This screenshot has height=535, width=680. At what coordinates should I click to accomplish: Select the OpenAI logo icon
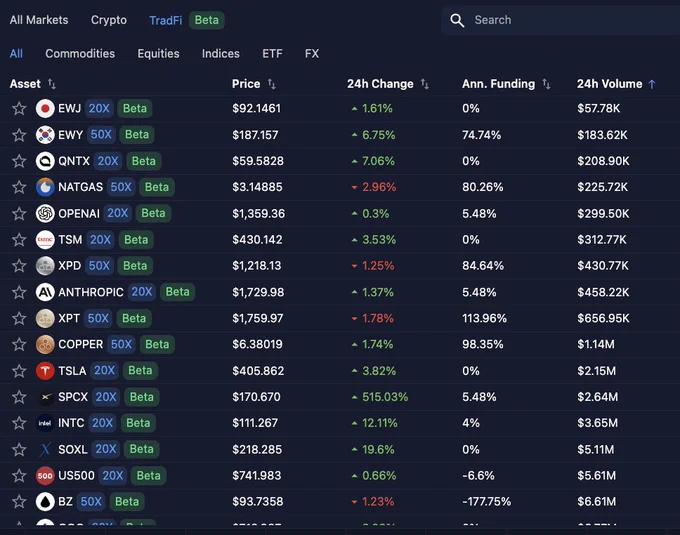click(x=45, y=213)
